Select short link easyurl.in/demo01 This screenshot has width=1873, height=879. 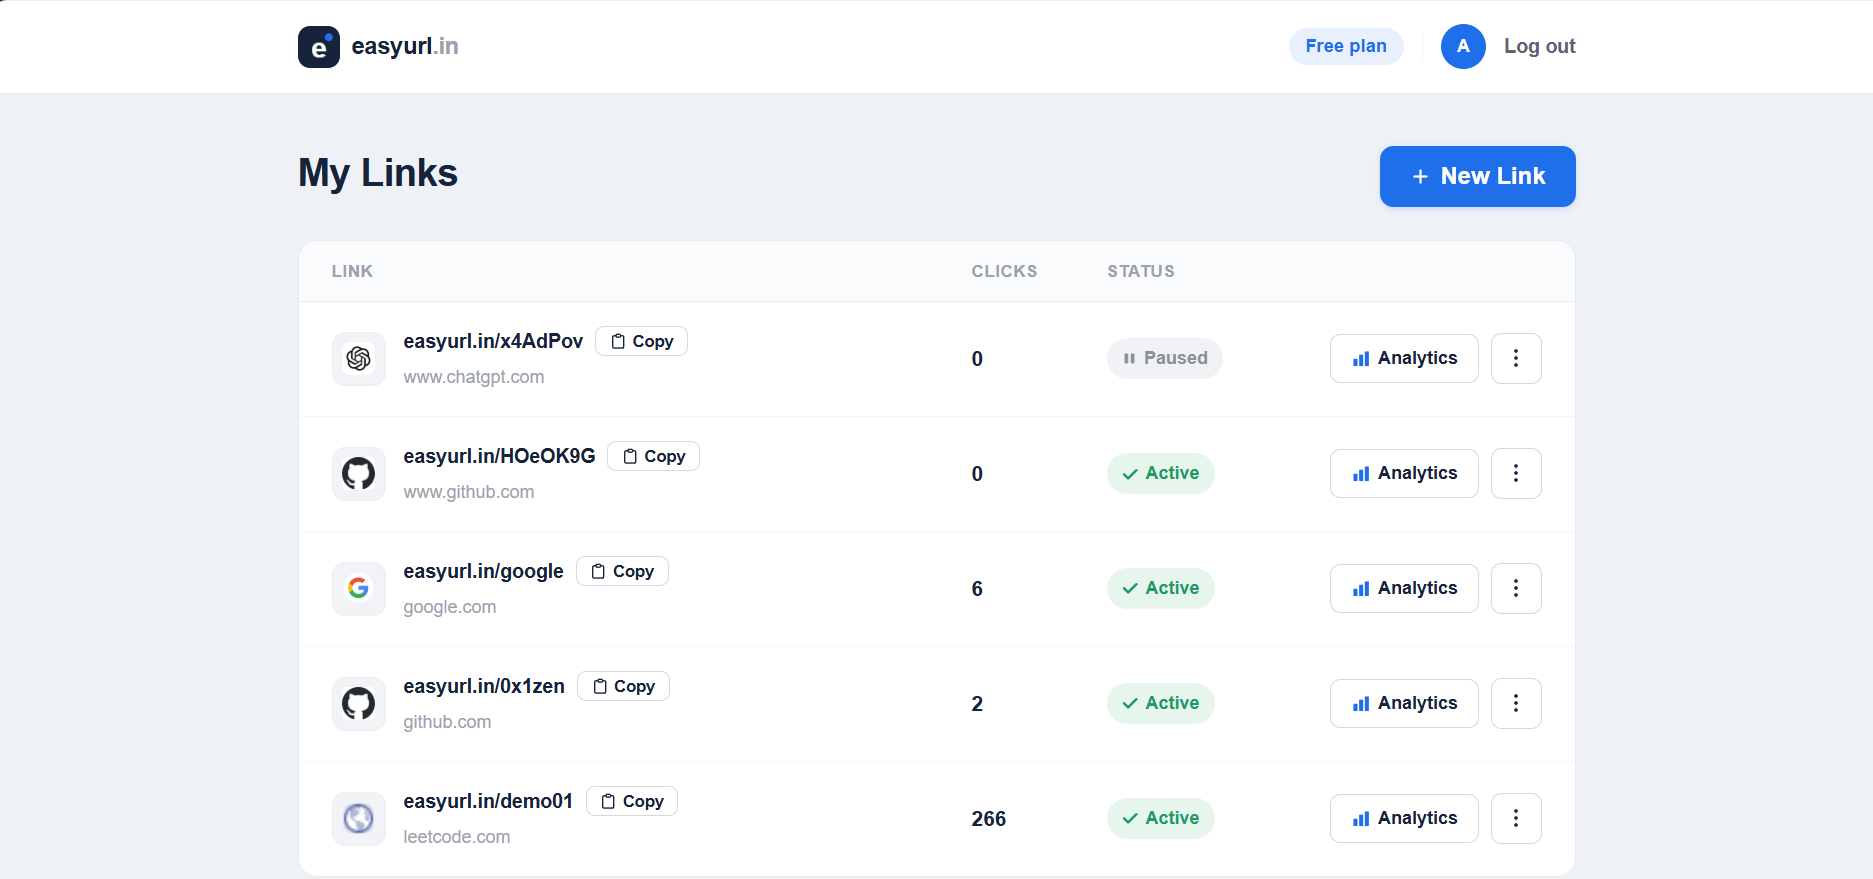(488, 801)
